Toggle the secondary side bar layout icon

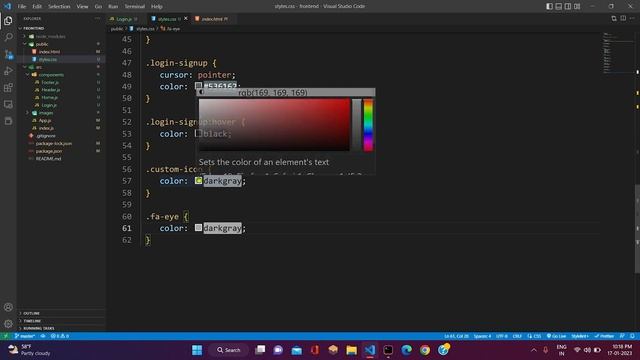(568, 6)
